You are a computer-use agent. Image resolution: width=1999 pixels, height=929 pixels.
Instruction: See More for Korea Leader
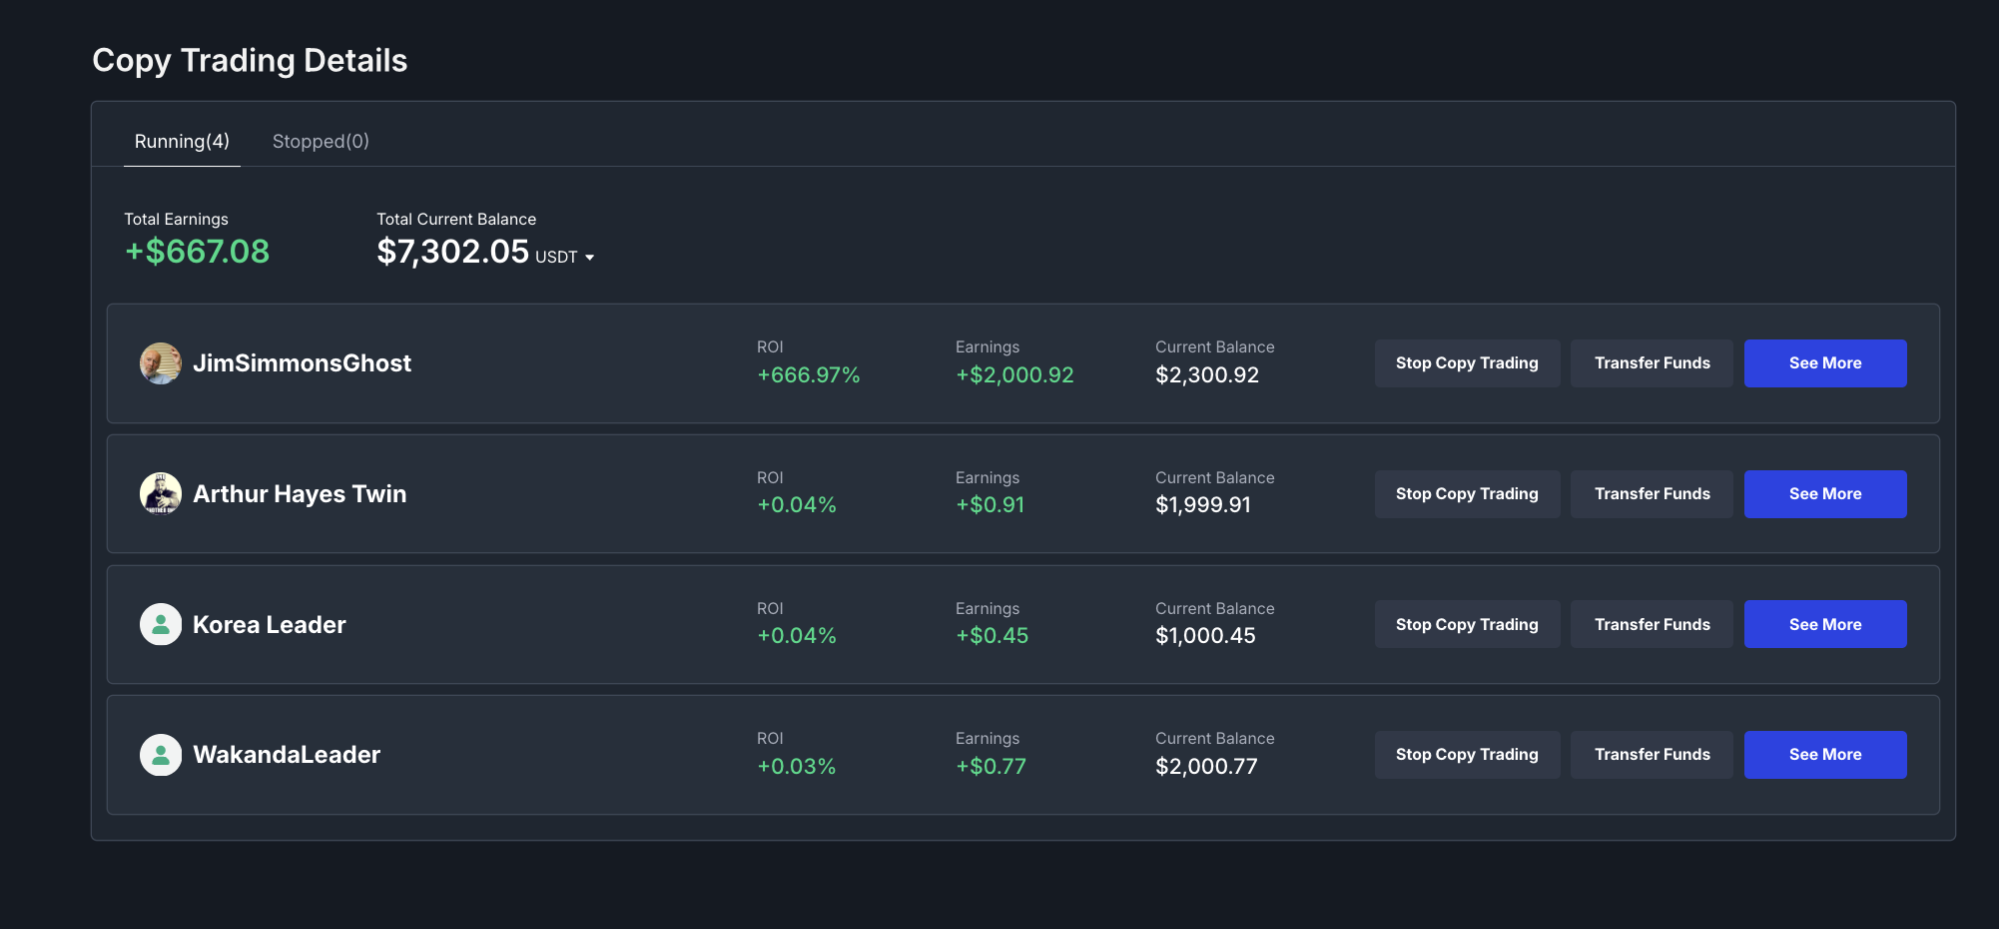pyautogui.click(x=1824, y=624)
